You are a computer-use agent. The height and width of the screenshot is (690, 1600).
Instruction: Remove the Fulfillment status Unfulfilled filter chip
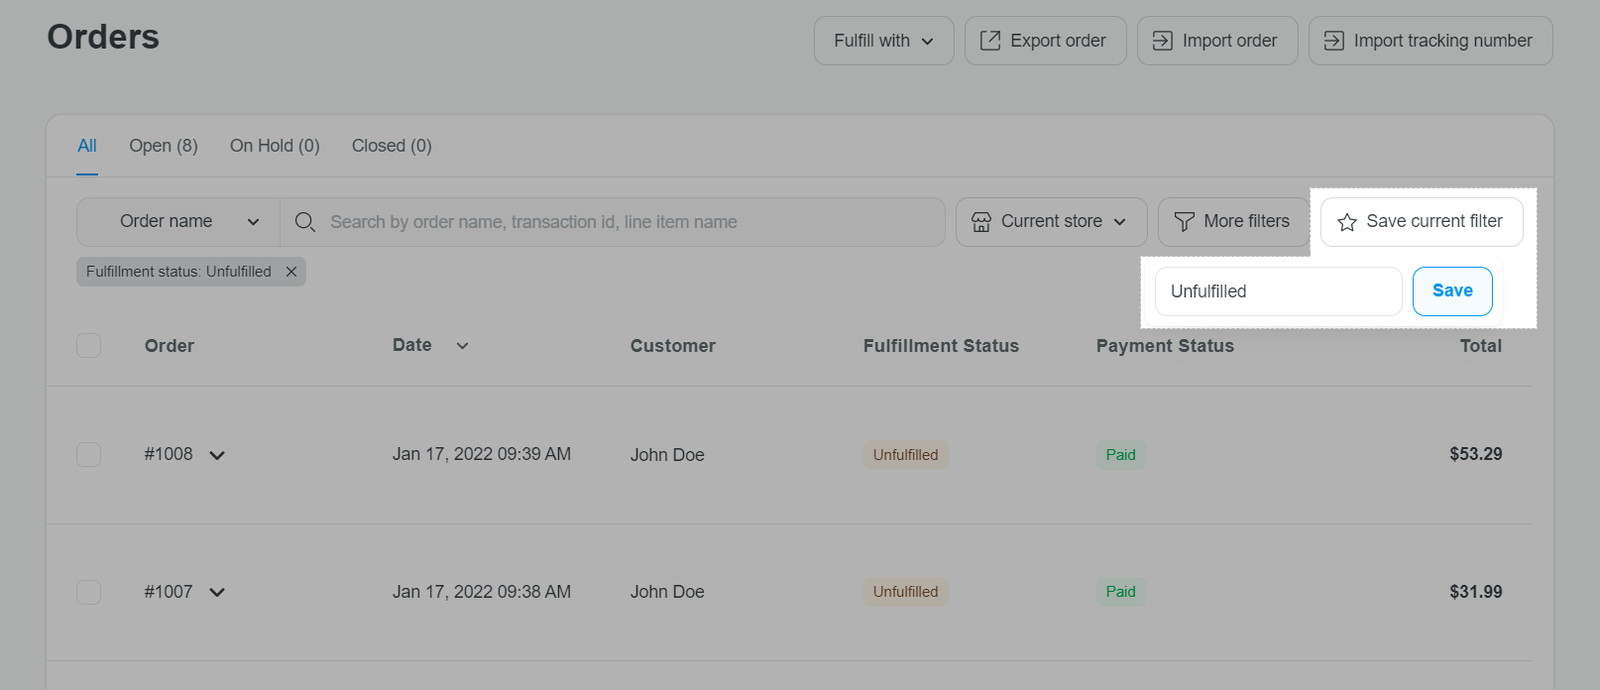[291, 271]
